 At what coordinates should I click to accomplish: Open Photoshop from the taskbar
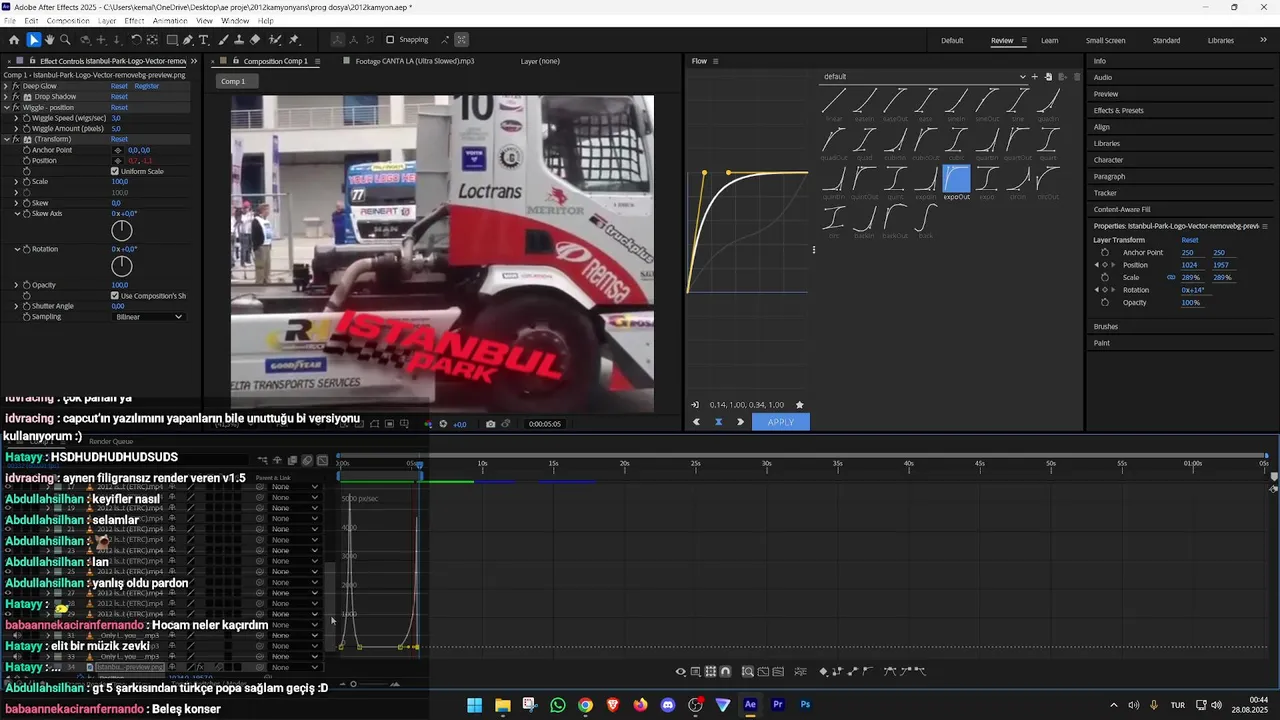point(805,705)
